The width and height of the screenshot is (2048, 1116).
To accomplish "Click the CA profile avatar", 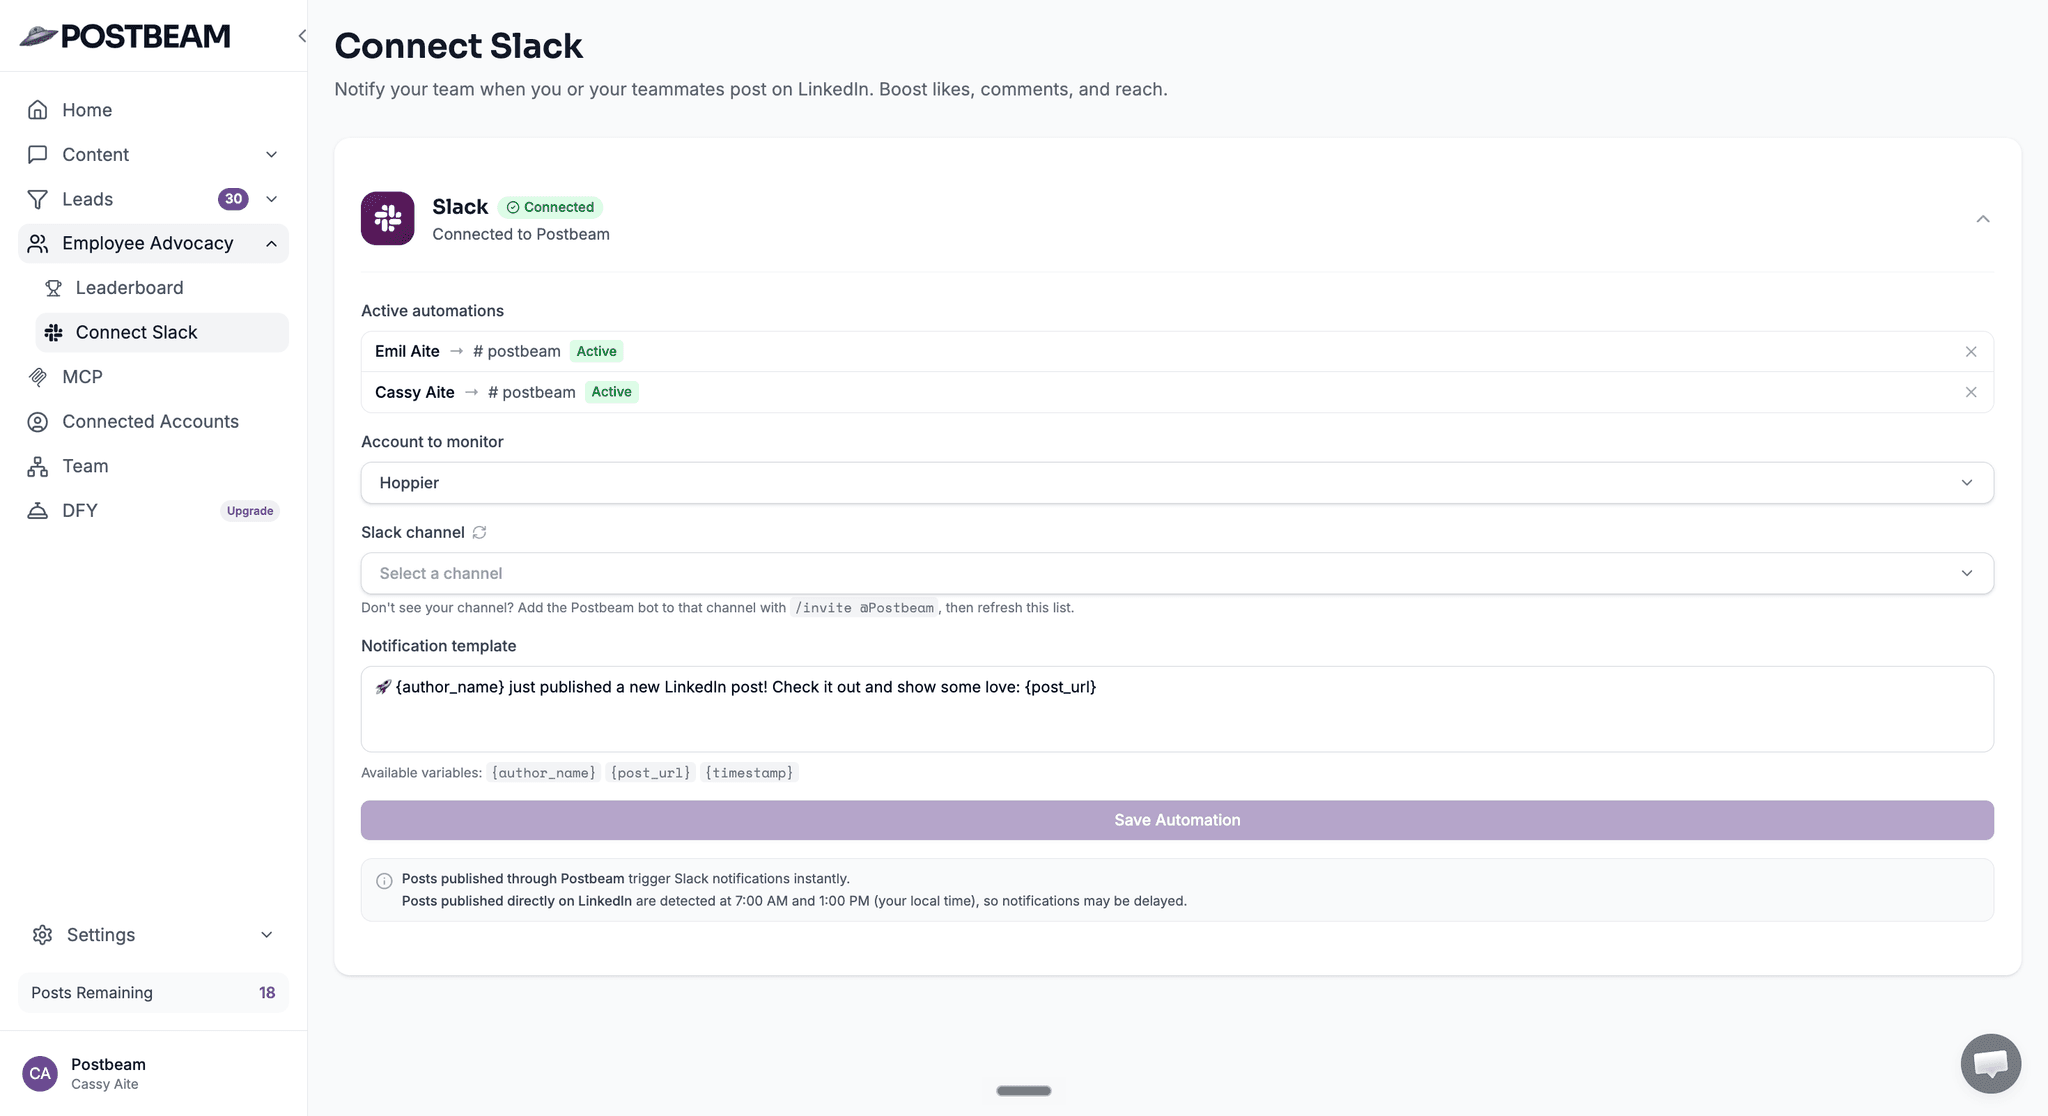I will pos(40,1073).
